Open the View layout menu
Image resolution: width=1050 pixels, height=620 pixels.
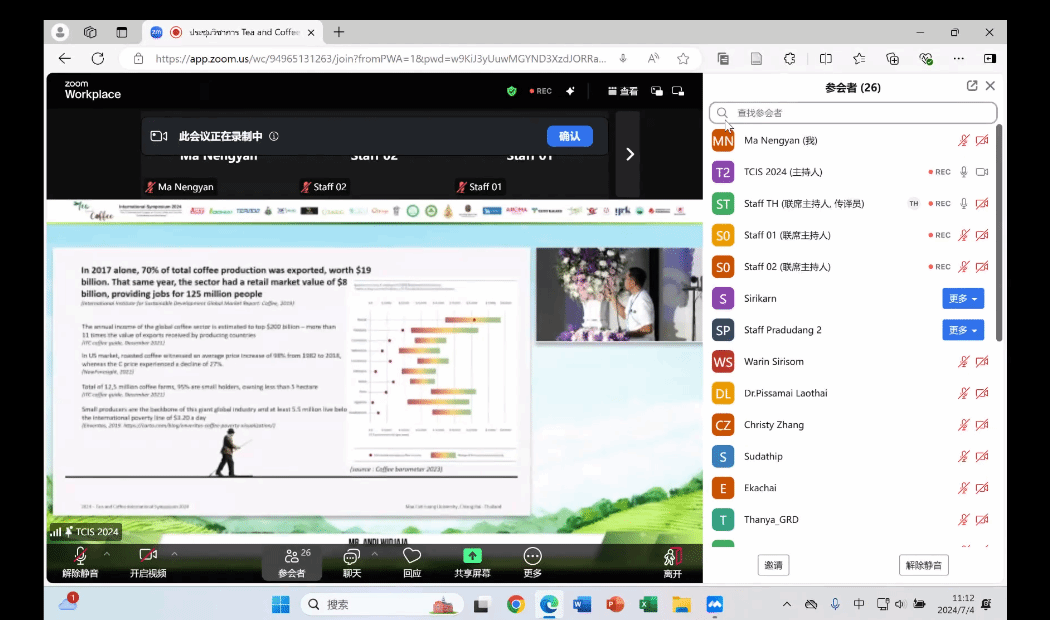click(622, 91)
